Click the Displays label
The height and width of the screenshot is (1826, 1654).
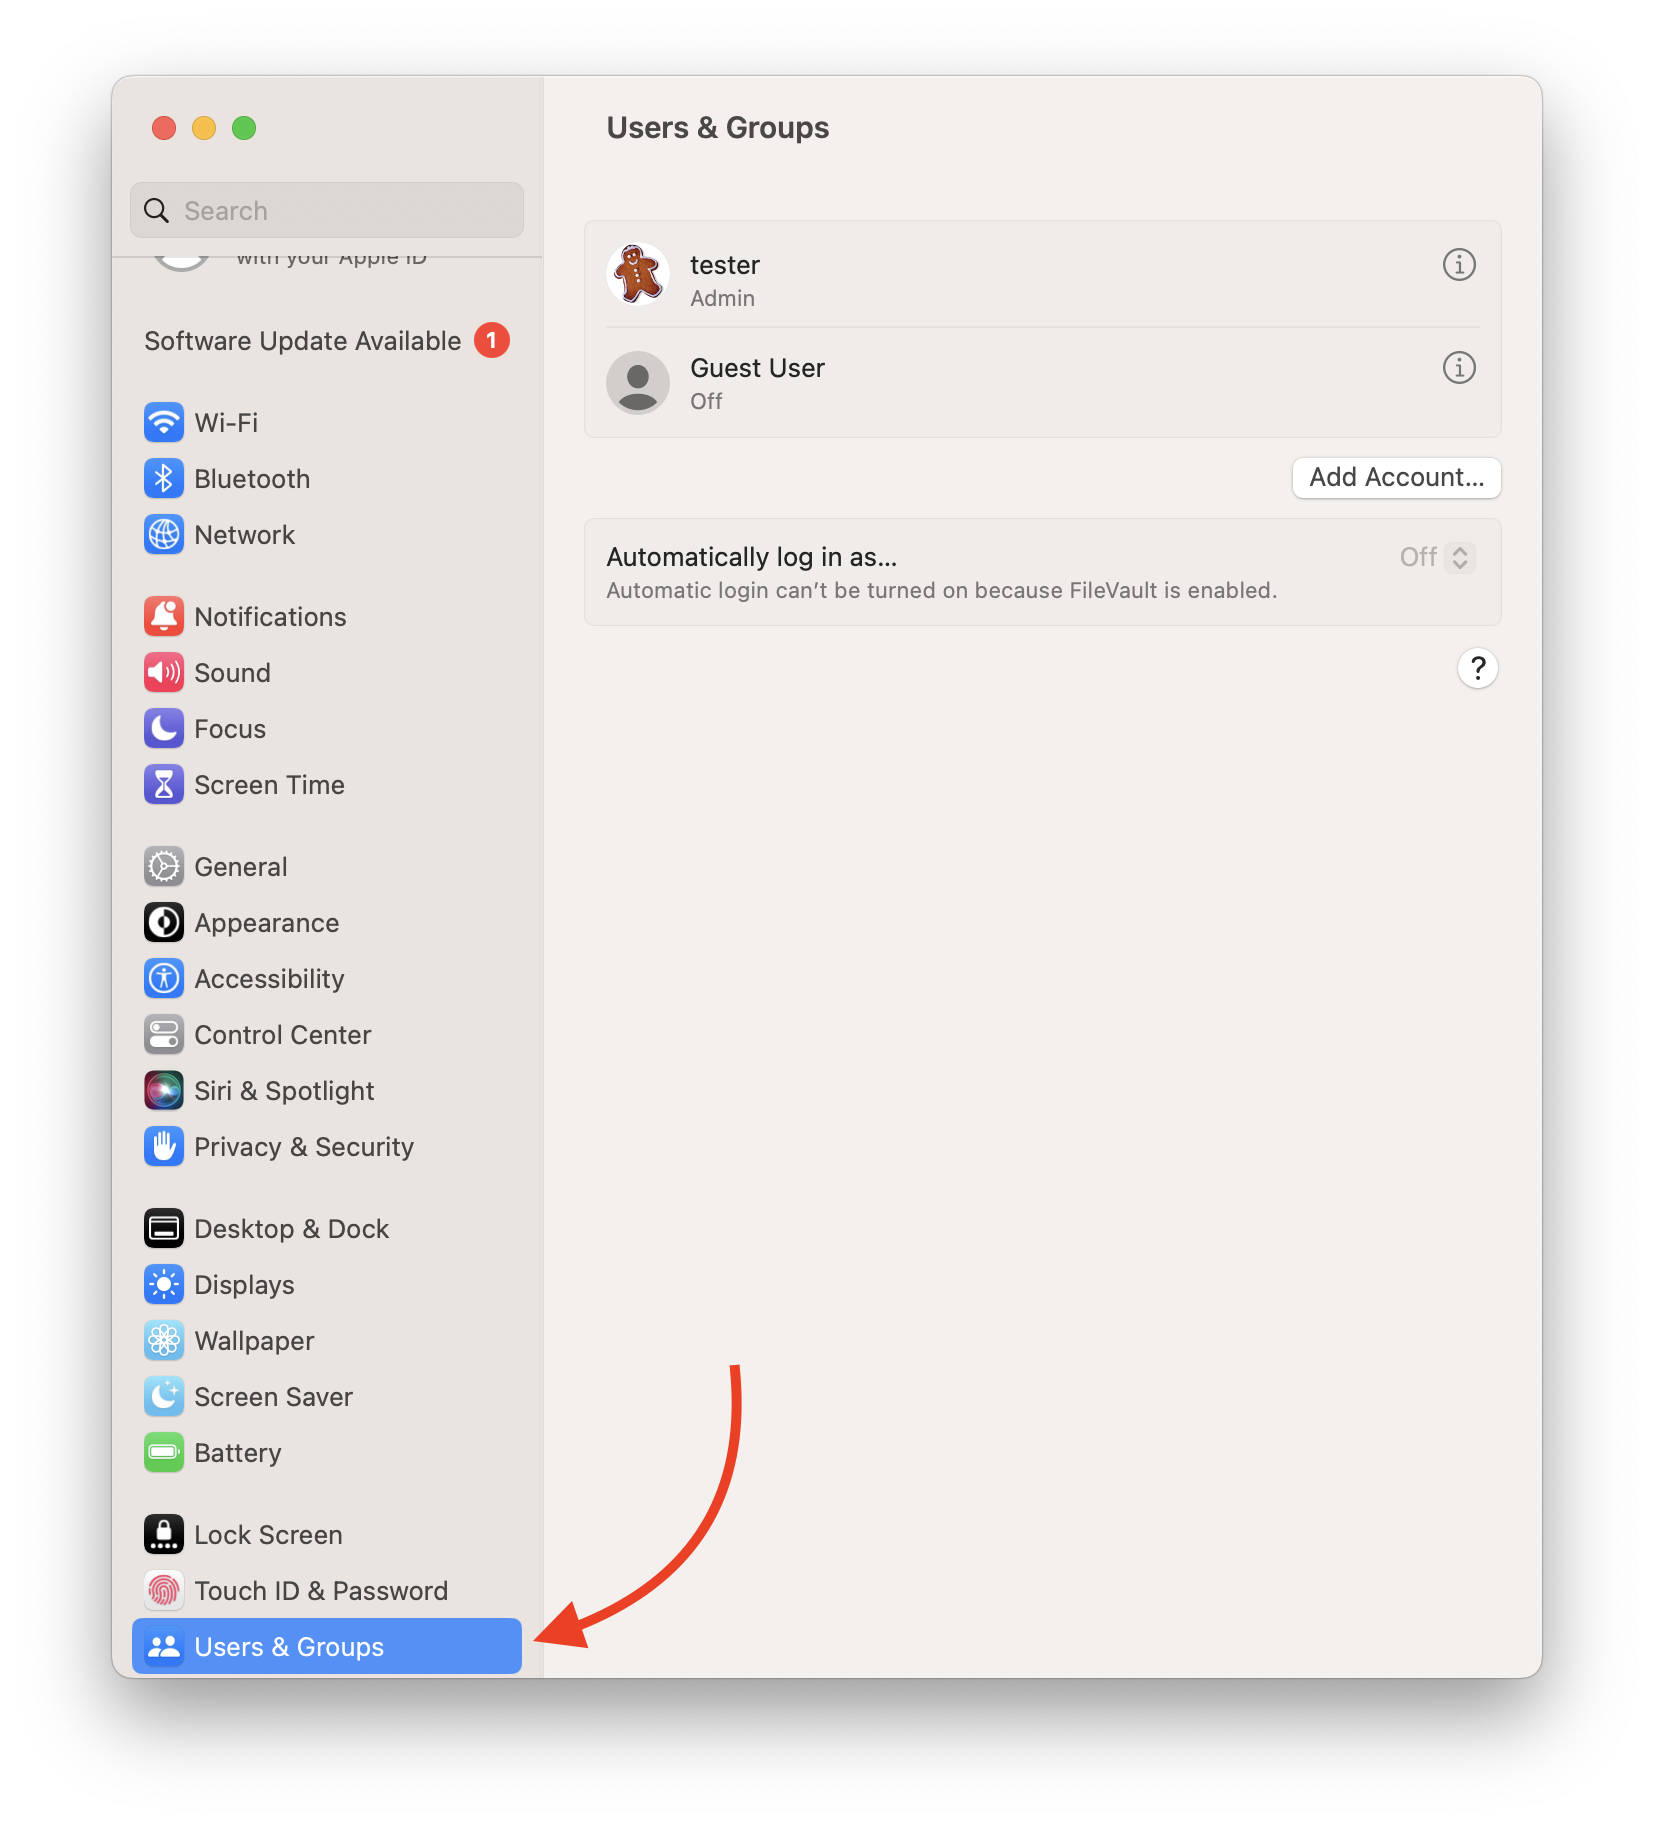click(244, 1285)
